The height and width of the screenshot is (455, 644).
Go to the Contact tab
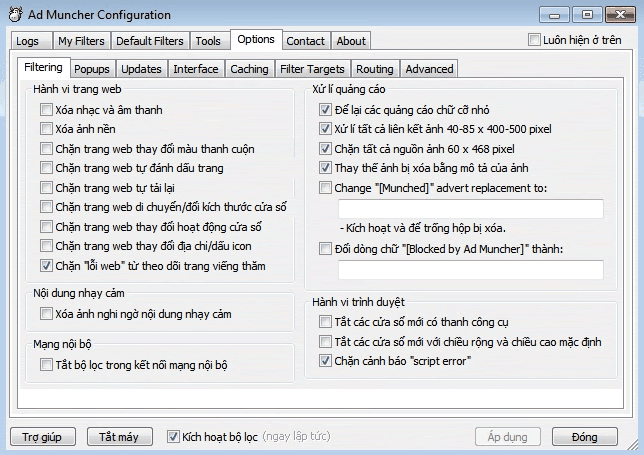(x=306, y=41)
